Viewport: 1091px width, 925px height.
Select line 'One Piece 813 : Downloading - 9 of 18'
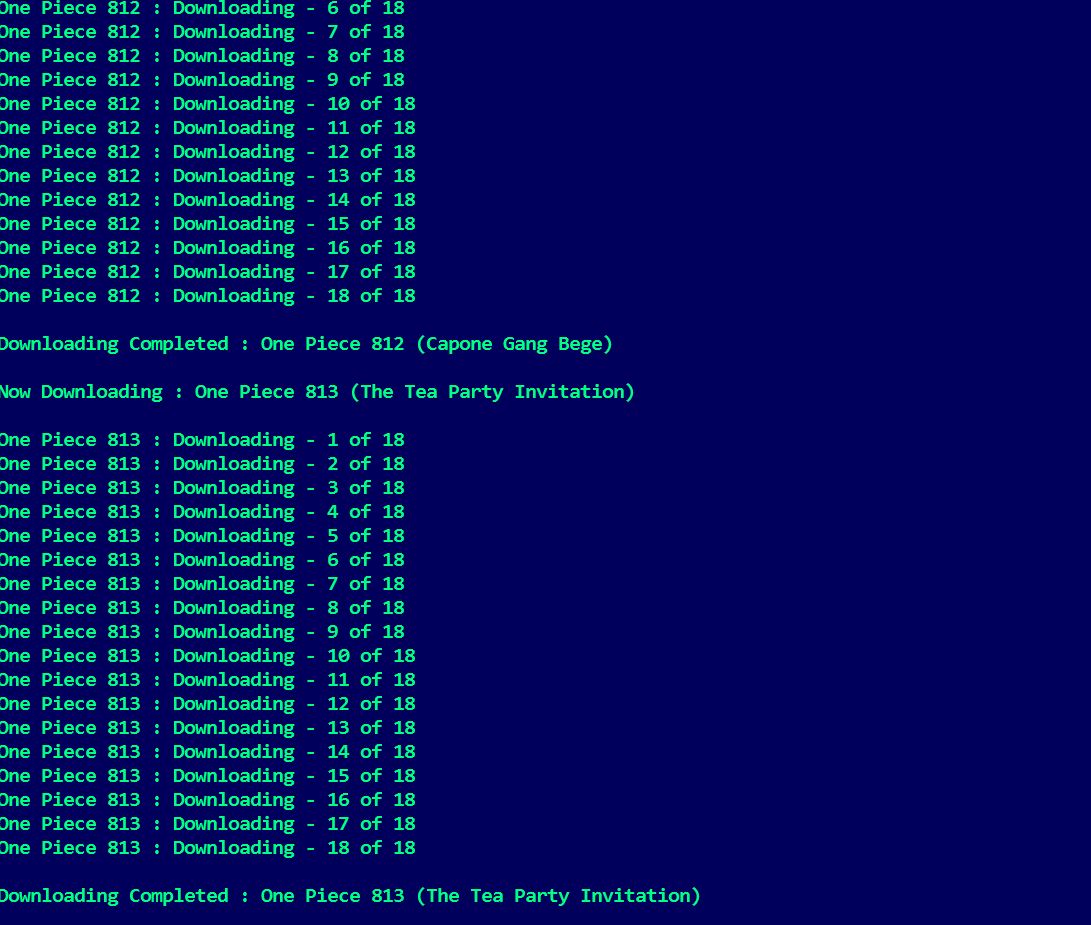point(202,632)
